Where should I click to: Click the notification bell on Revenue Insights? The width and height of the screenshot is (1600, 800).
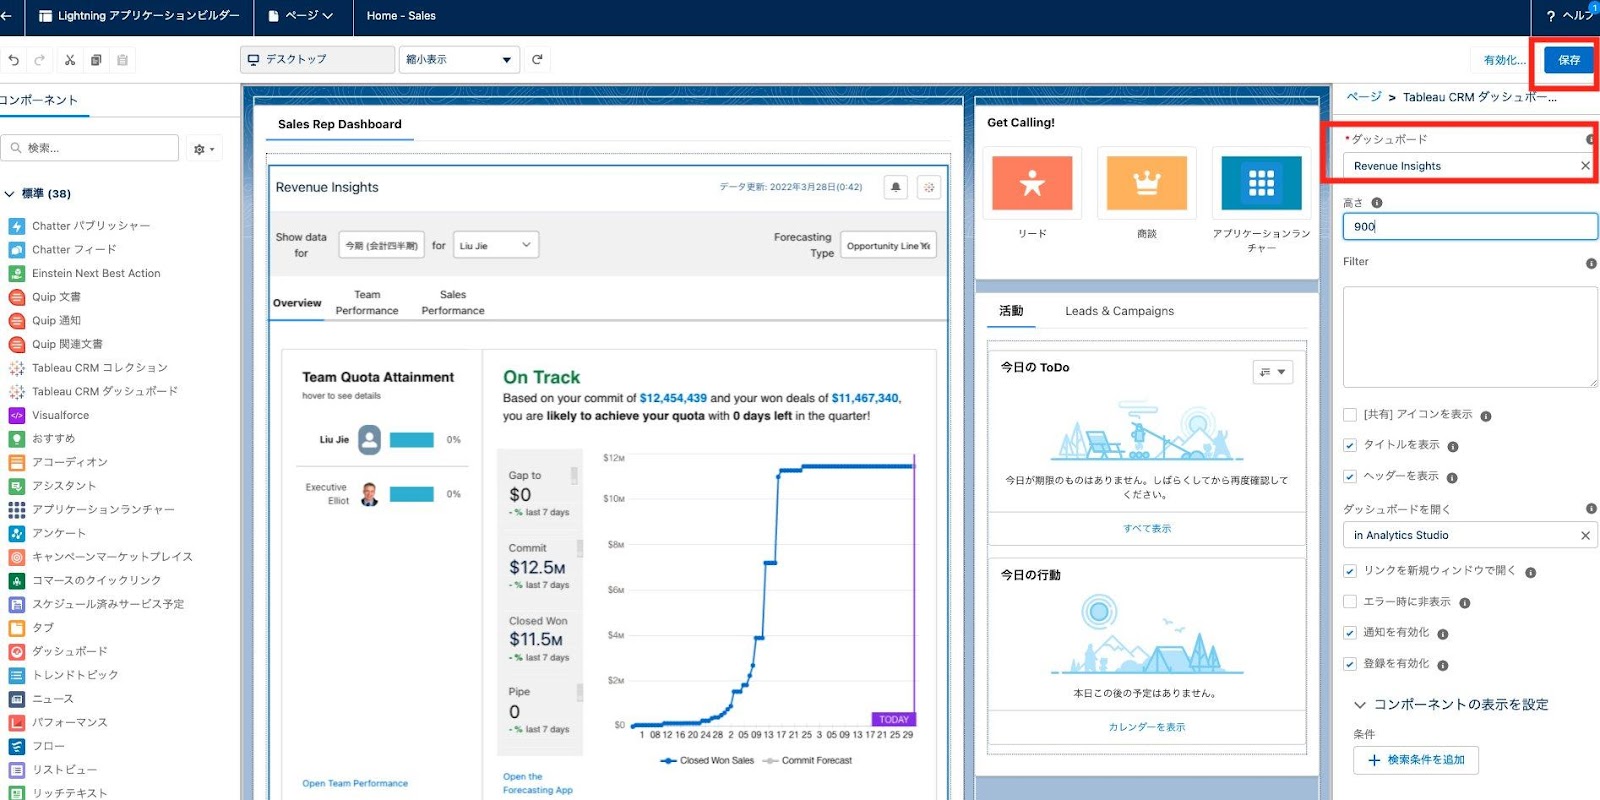(896, 187)
